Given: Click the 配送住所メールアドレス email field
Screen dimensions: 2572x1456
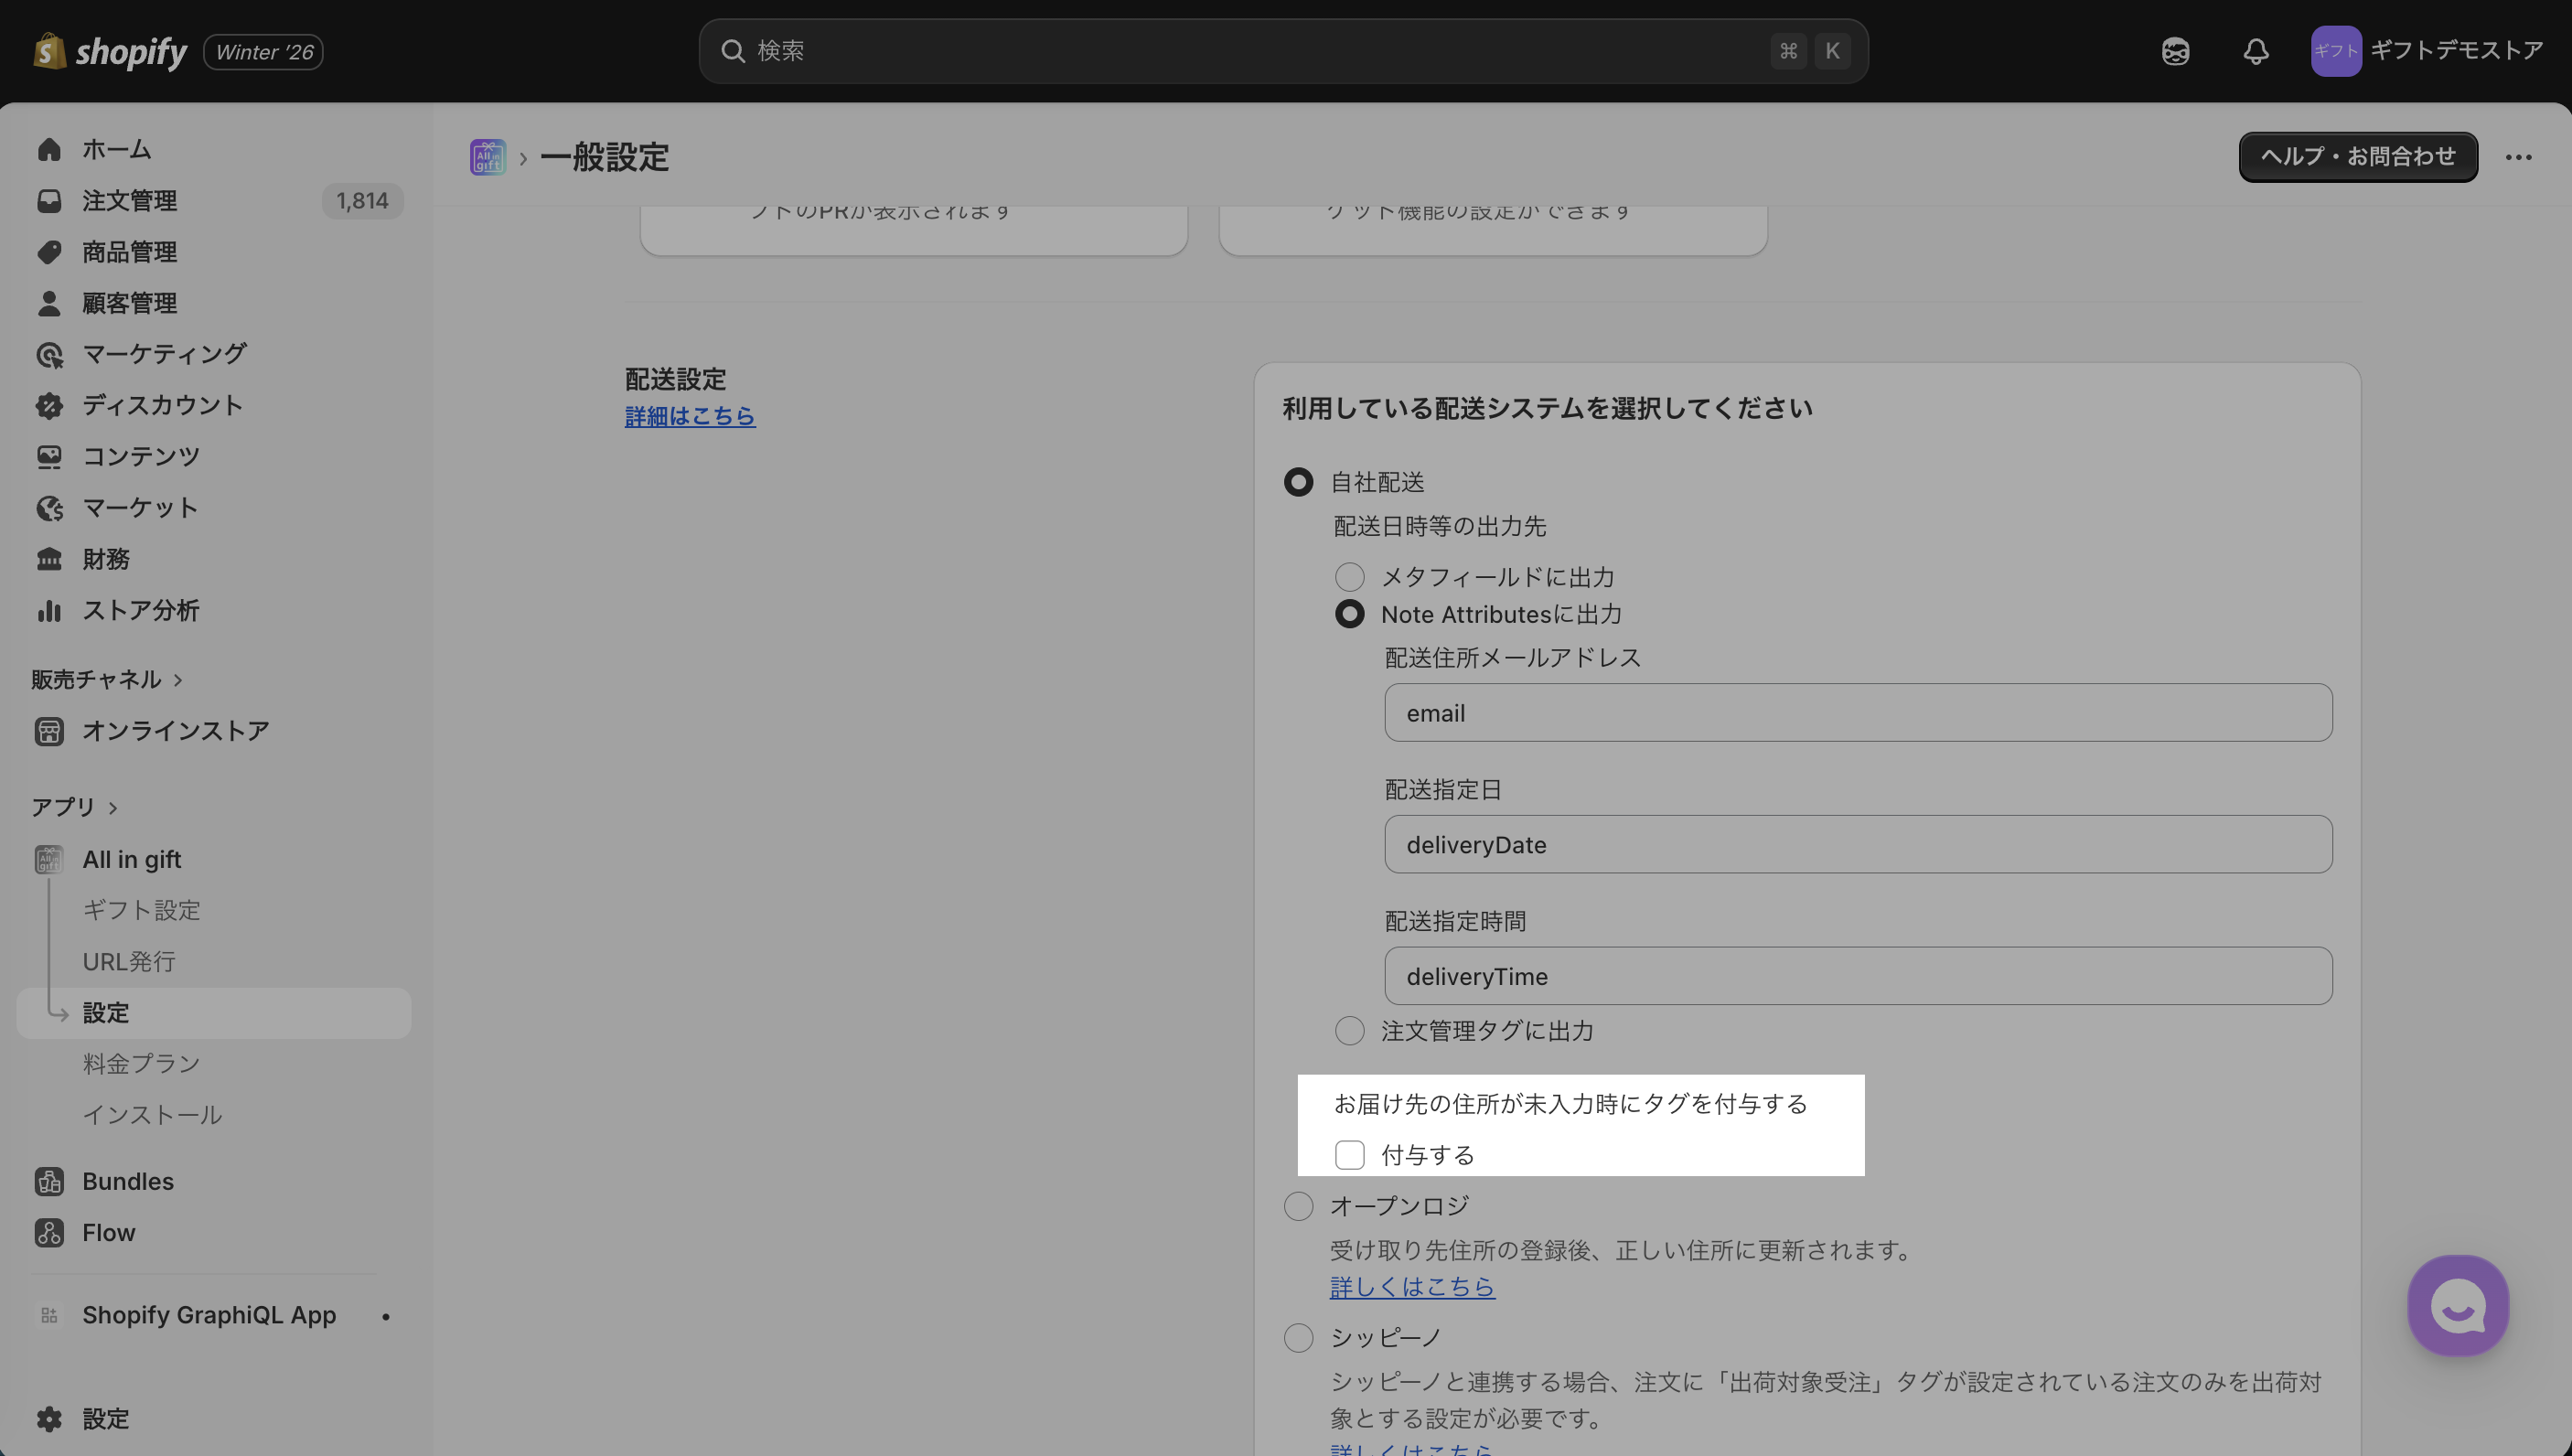Looking at the screenshot, I should coord(1858,713).
